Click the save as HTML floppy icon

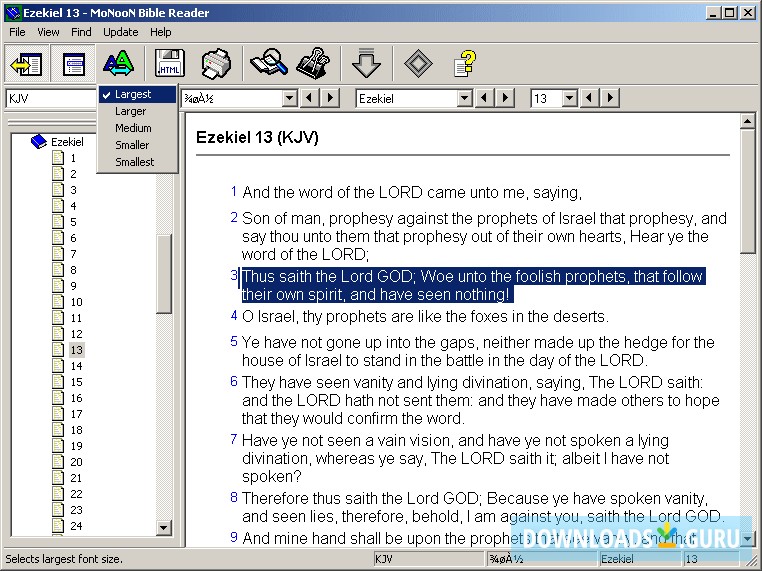tap(169, 64)
